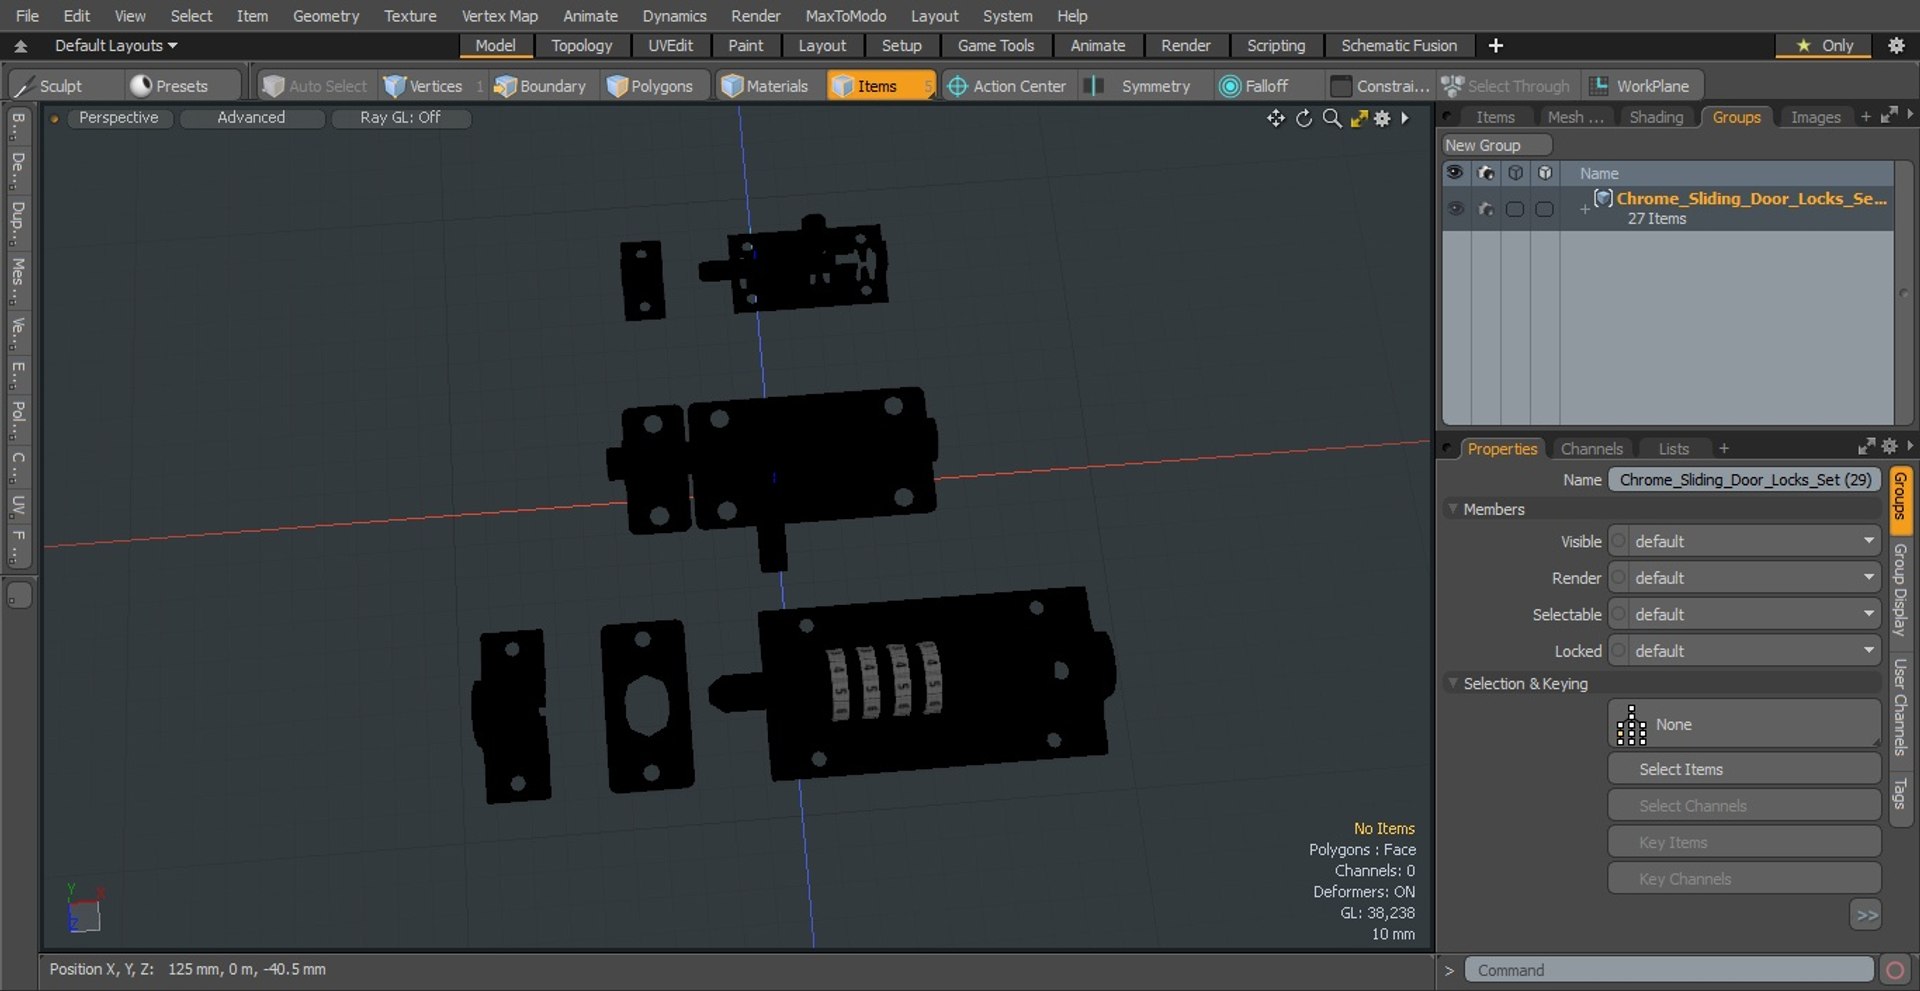This screenshot has height=991, width=1920.
Task: Switch to the Channels tab
Action: pyautogui.click(x=1591, y=449)
